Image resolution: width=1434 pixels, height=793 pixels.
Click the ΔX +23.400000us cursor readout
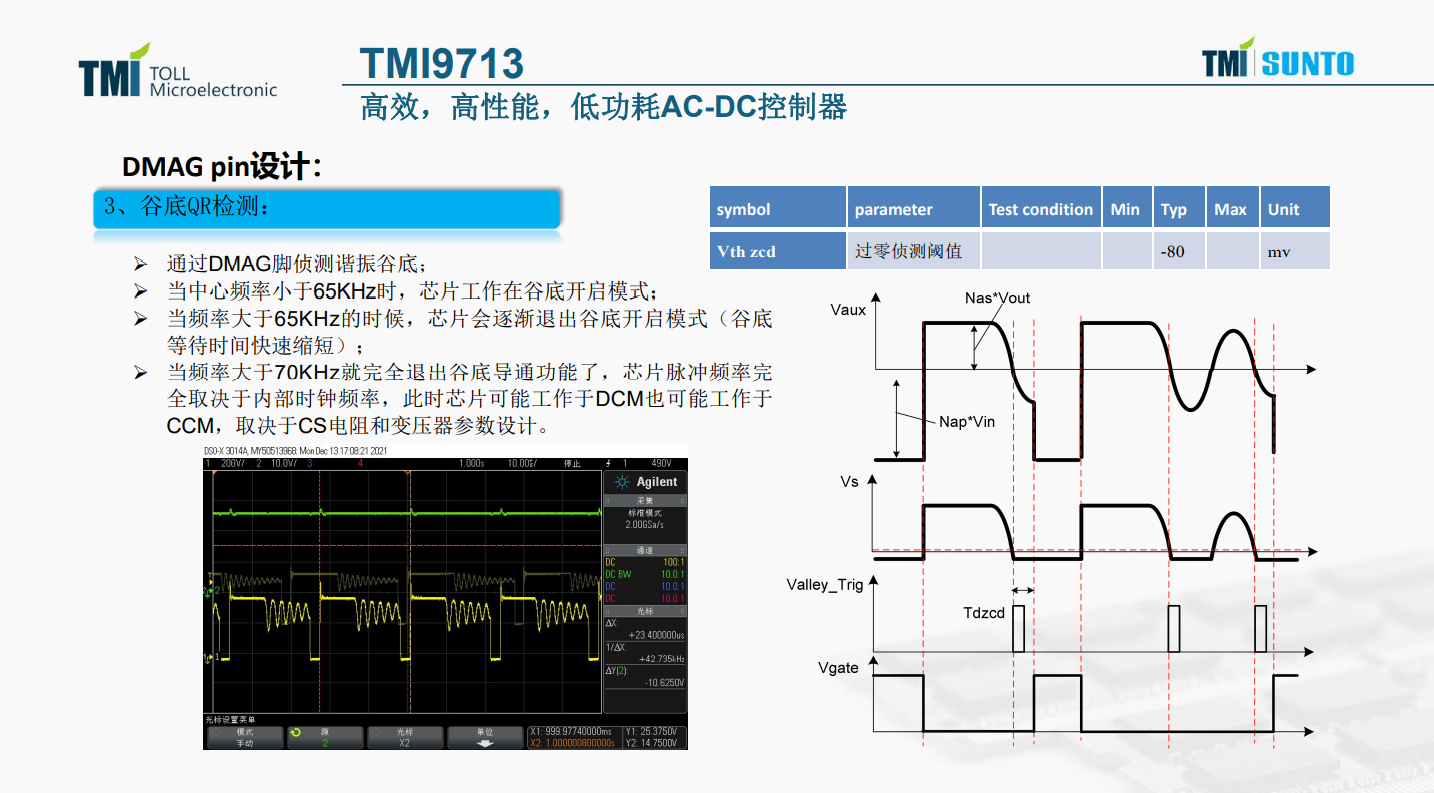coord(645,628)
